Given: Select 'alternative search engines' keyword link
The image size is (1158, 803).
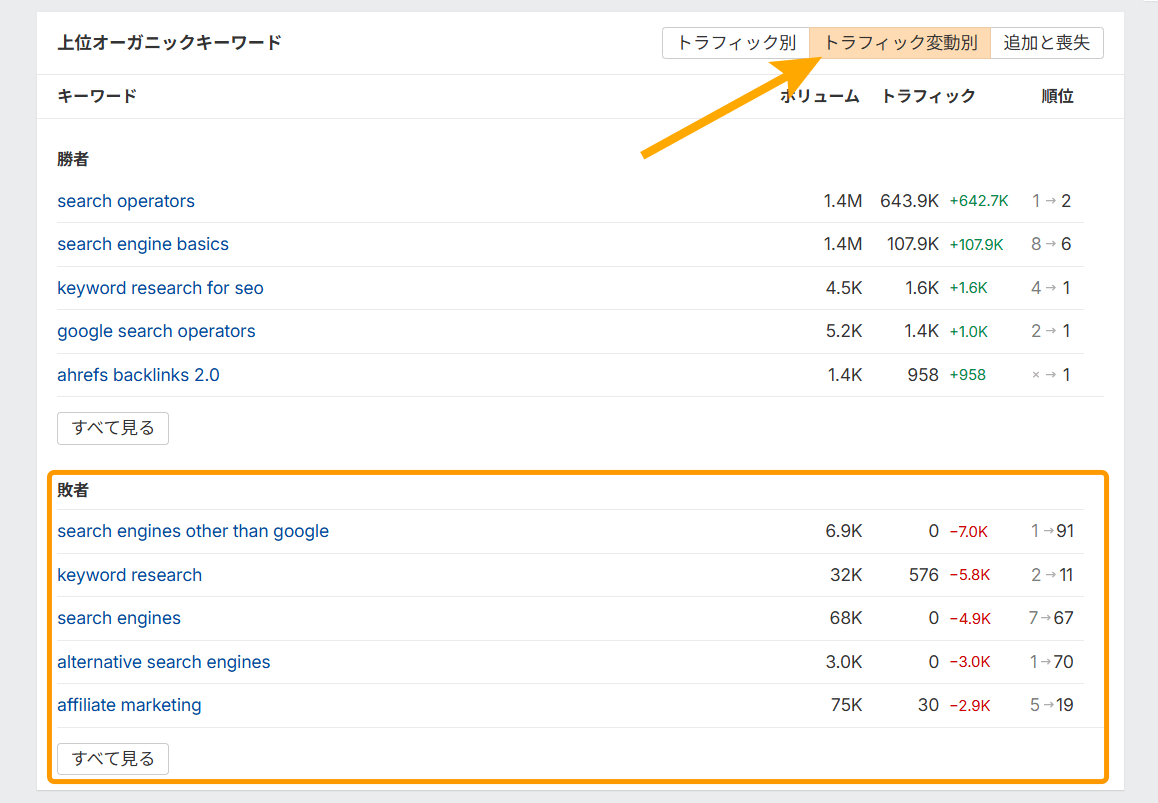Looking at the screenshot, I should click(163, 662).
